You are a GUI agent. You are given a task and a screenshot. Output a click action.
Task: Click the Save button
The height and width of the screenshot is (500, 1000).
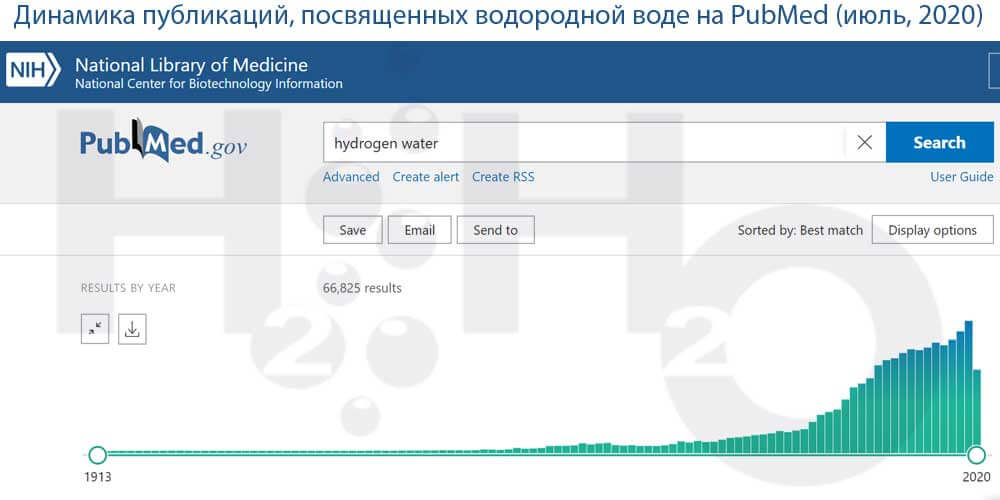(x=353, y=230)
